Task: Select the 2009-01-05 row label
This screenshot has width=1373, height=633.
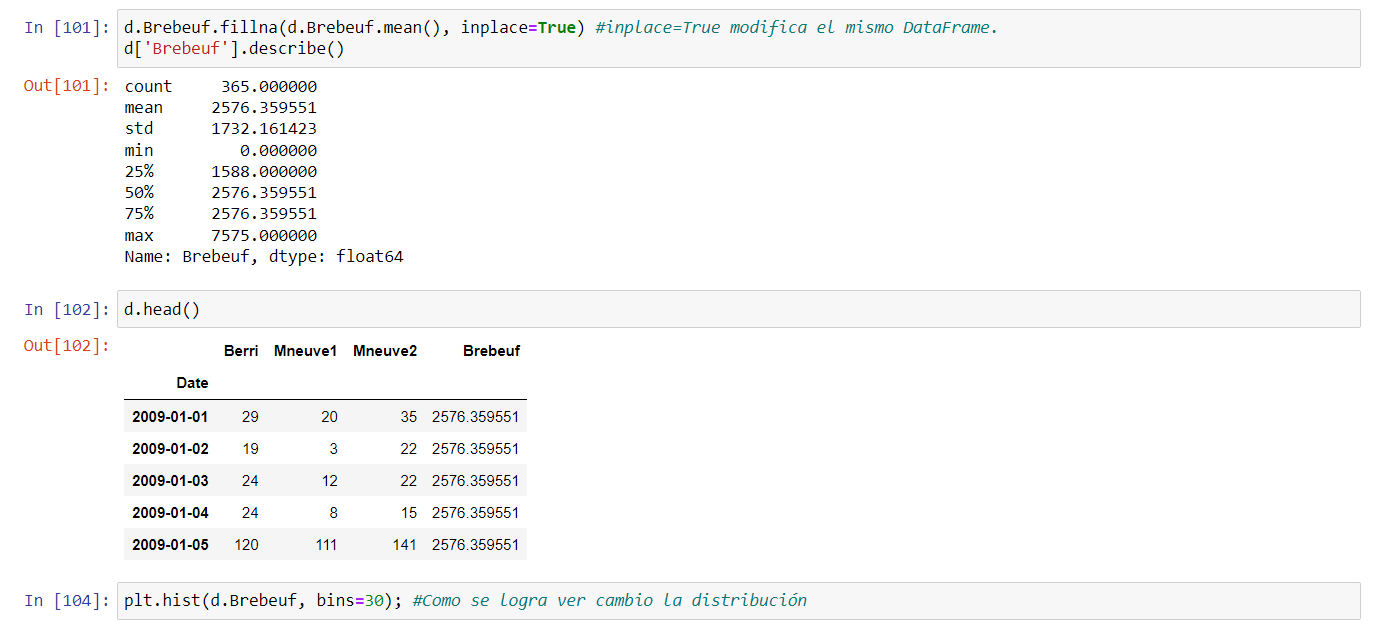Action: 170,545
